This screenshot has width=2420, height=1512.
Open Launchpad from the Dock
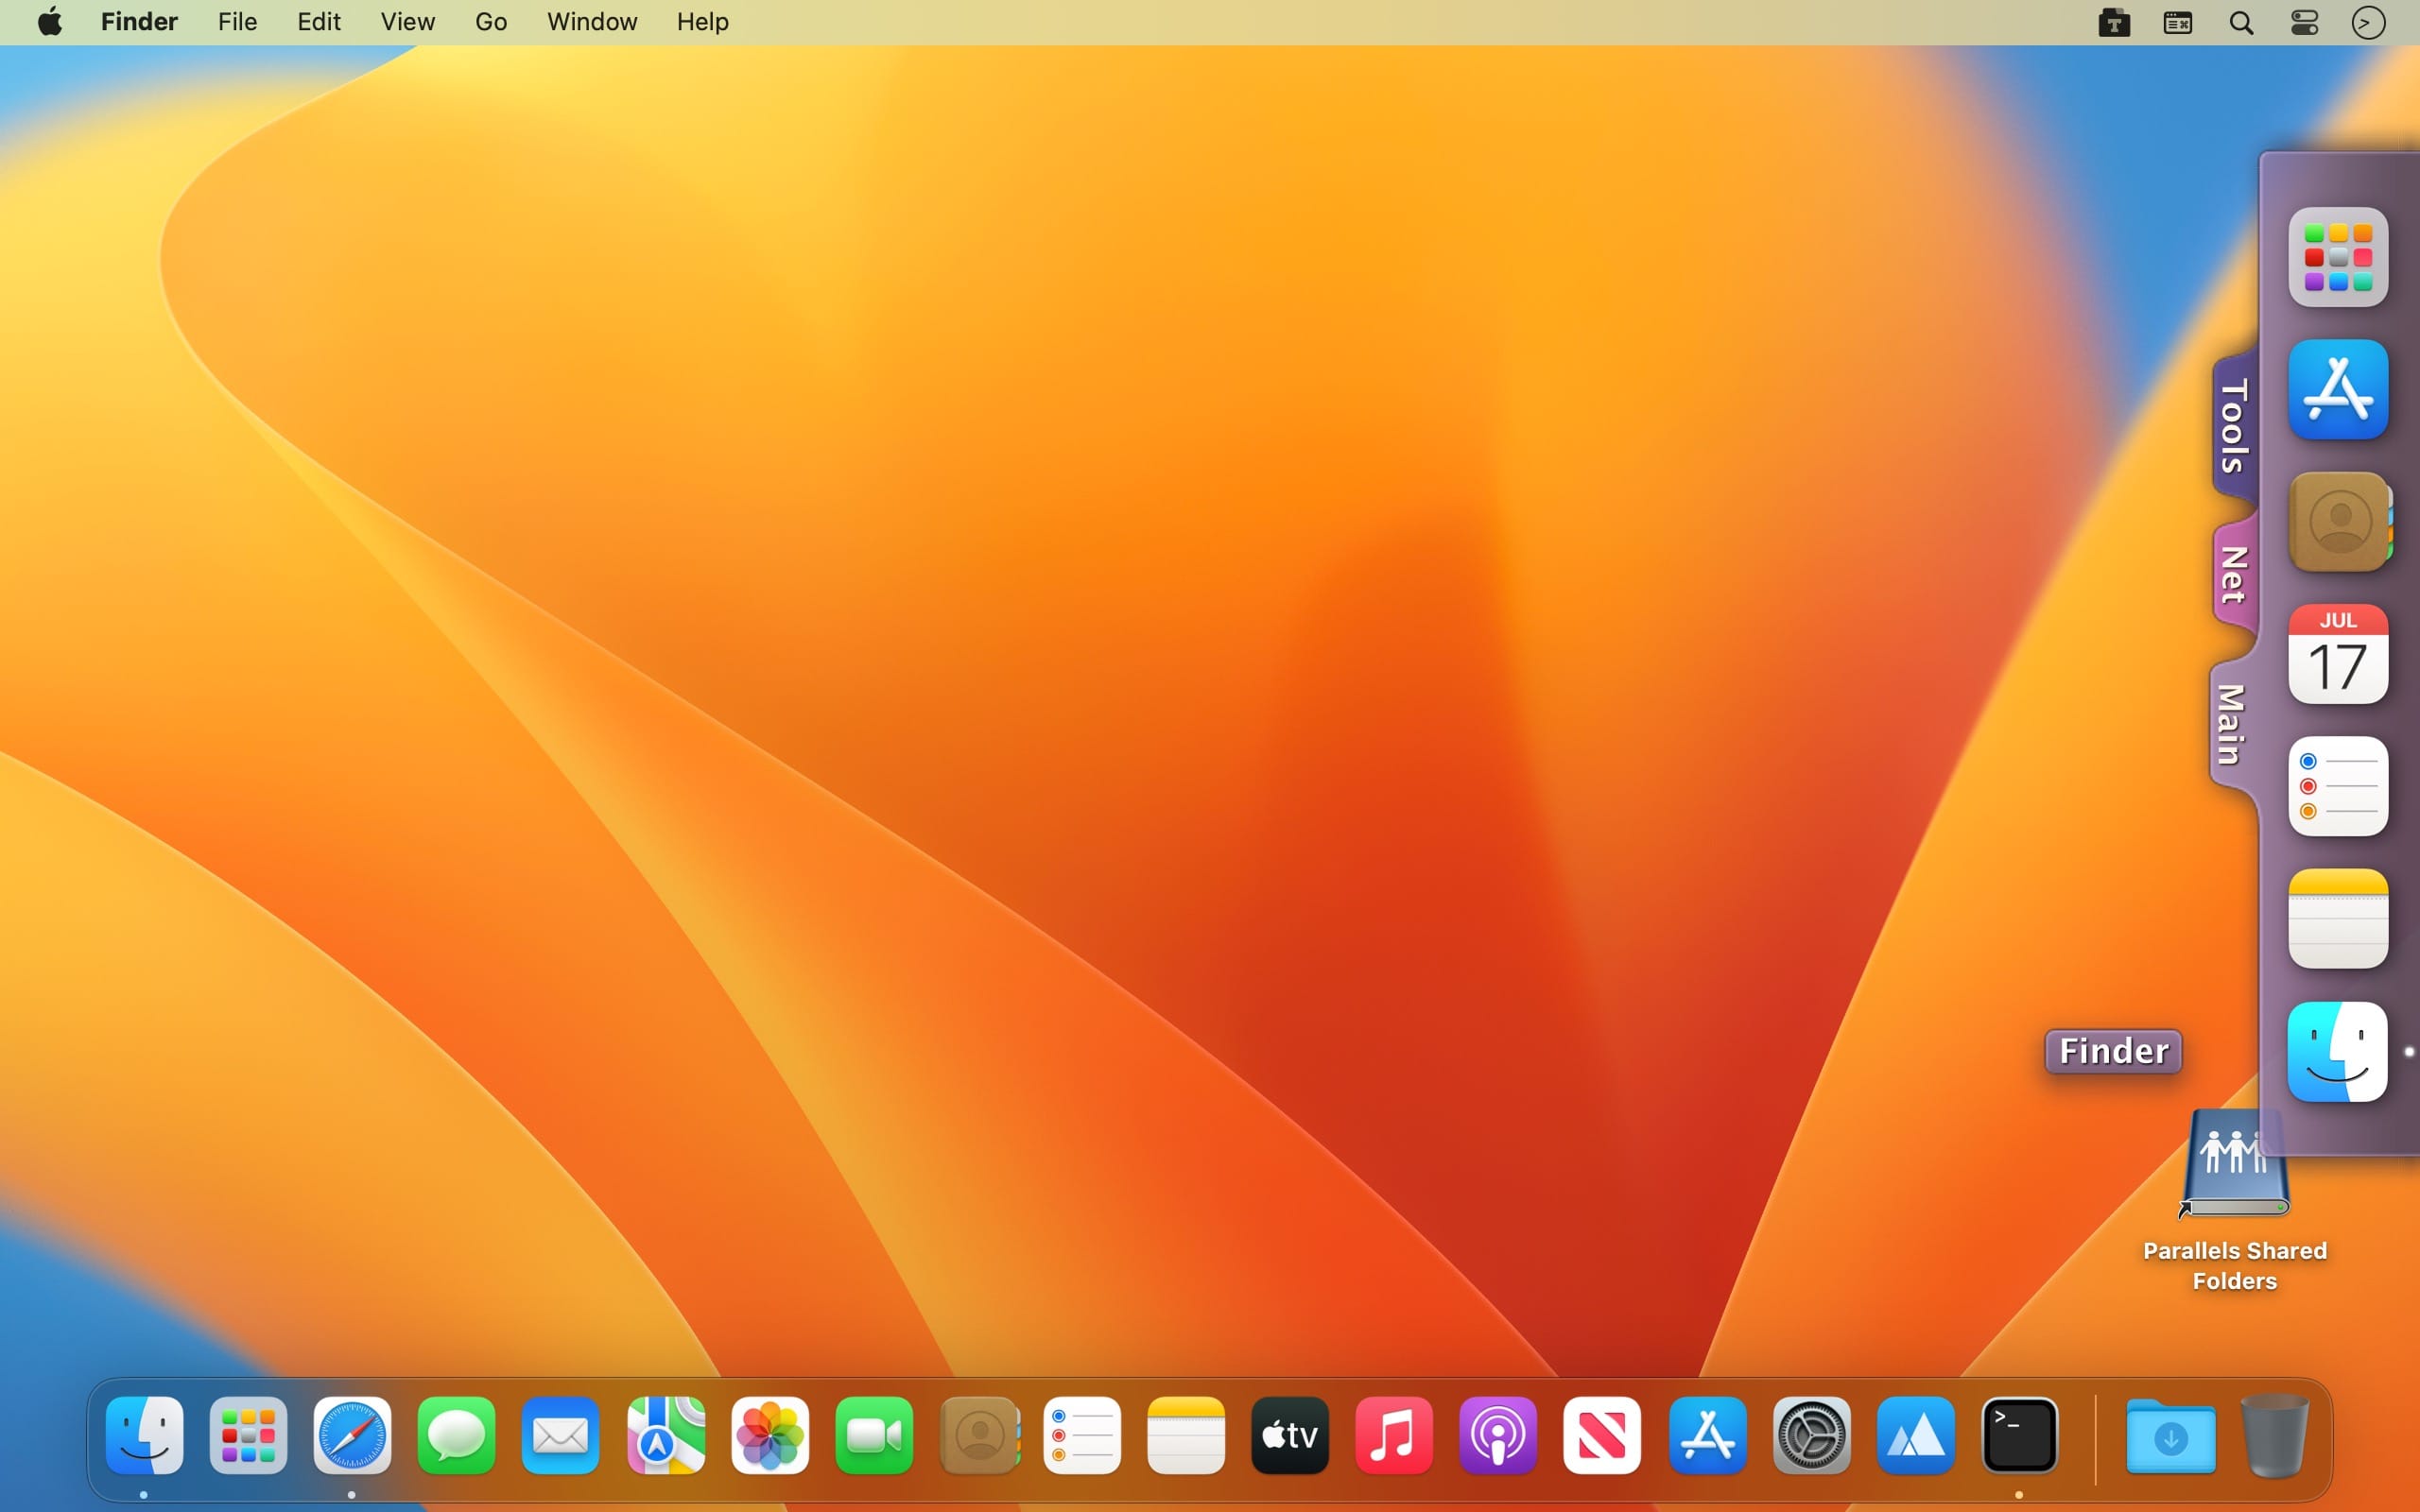[248, 1435]
